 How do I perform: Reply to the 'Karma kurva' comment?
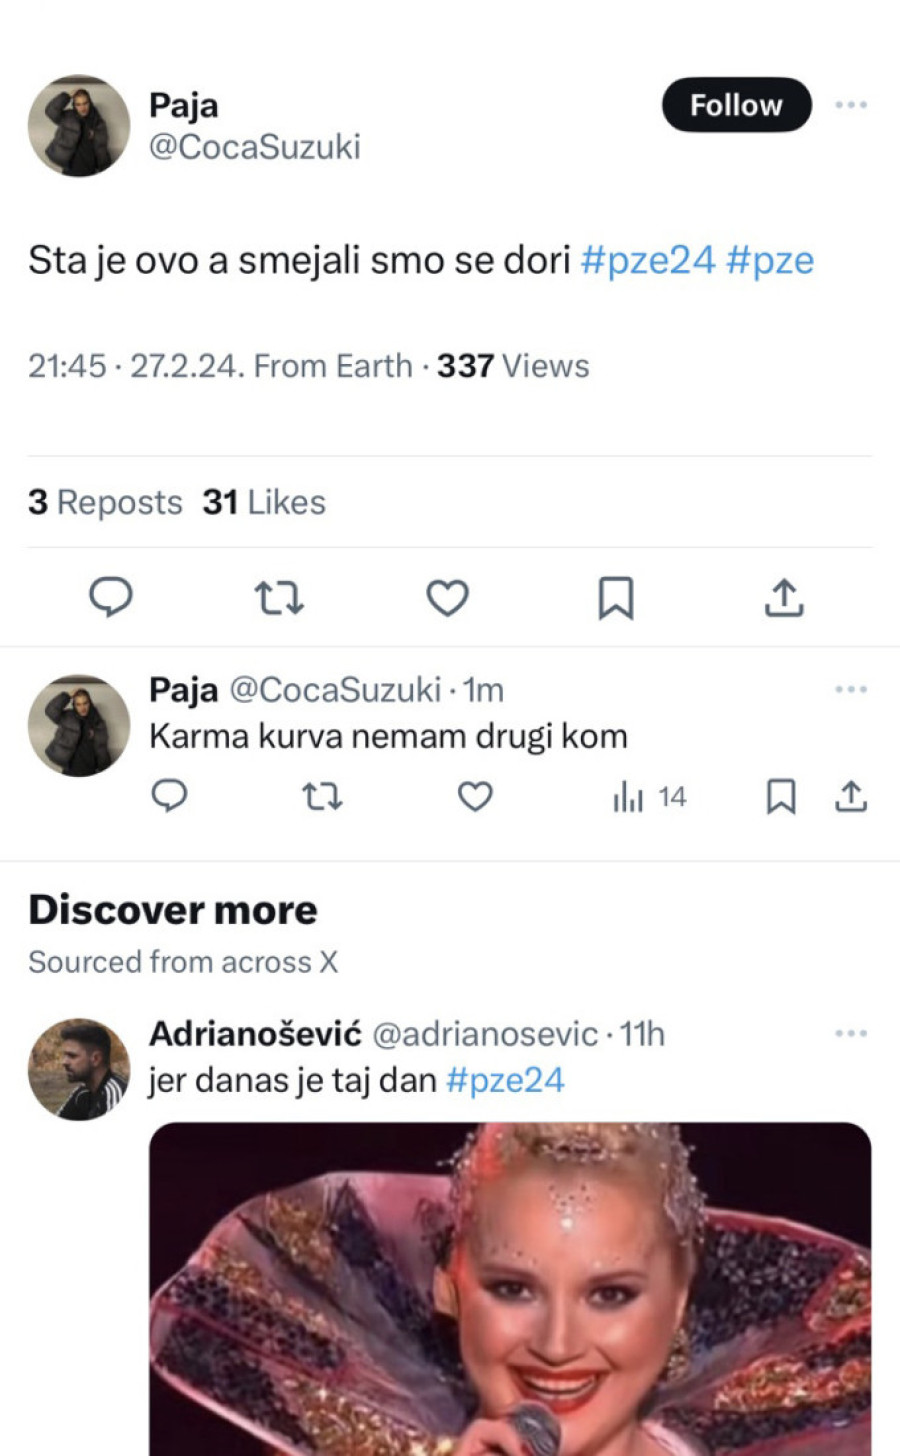(x=169, y=796)
